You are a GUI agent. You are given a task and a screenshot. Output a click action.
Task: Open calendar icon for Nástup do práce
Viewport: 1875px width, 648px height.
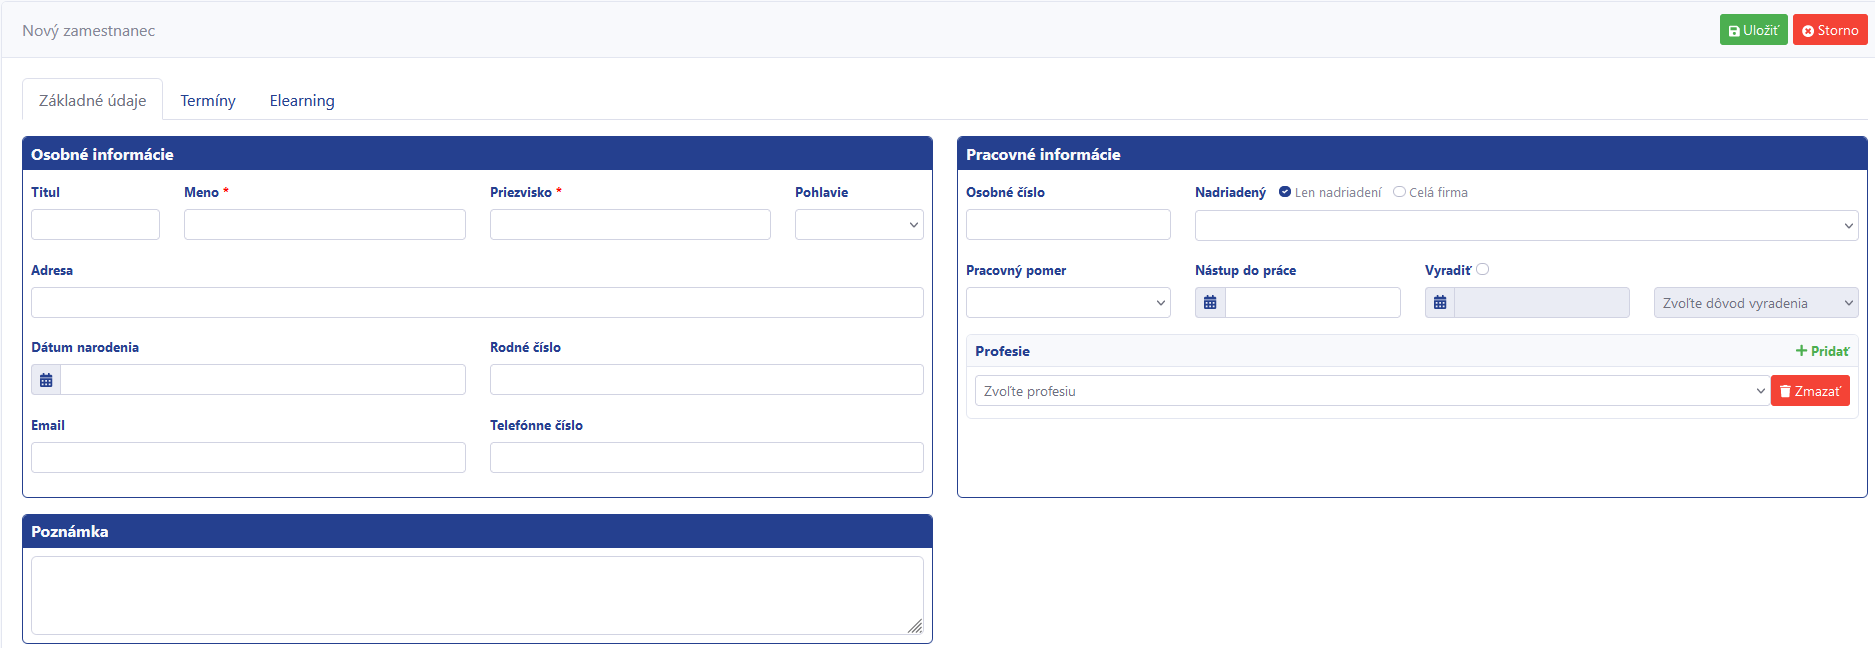1210,303
